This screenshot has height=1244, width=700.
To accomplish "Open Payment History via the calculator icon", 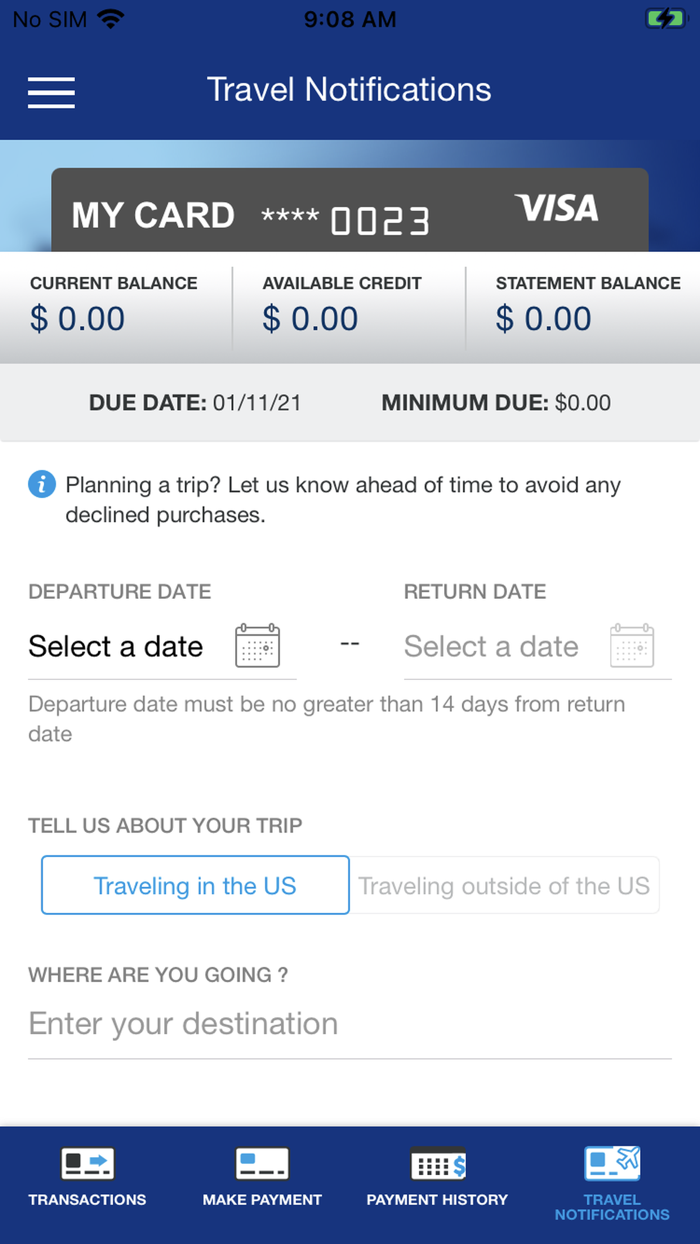I will [437, 1163].
